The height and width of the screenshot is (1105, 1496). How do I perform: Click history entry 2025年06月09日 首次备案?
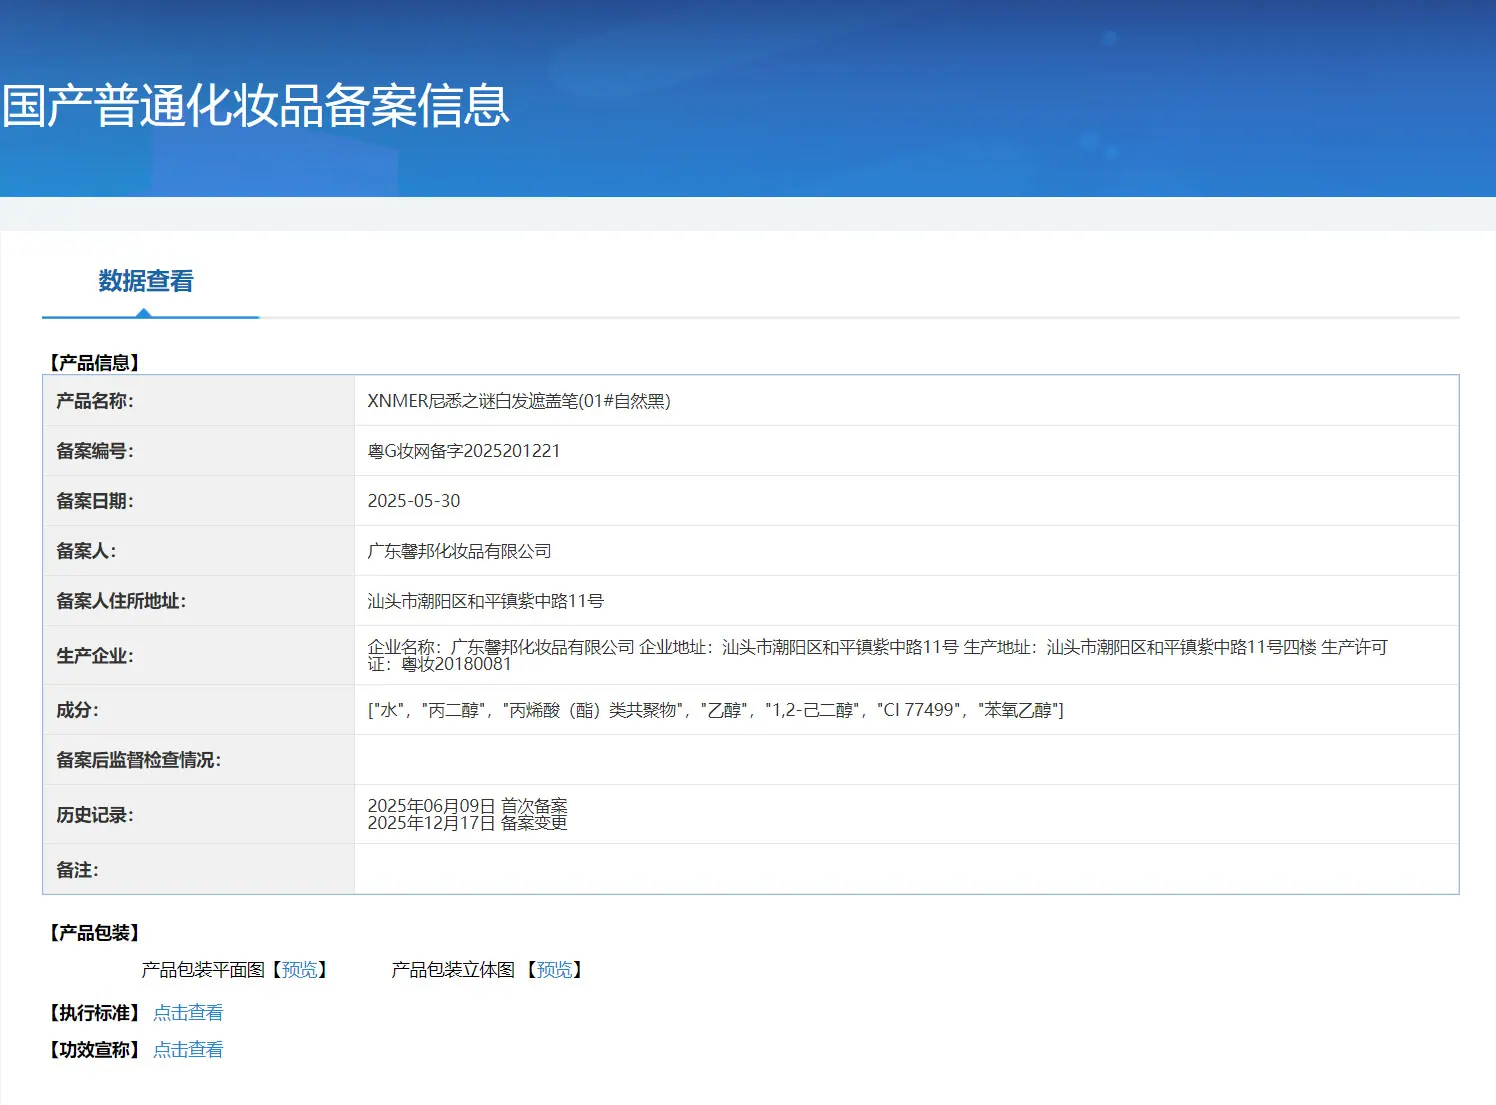coord(467,806)
